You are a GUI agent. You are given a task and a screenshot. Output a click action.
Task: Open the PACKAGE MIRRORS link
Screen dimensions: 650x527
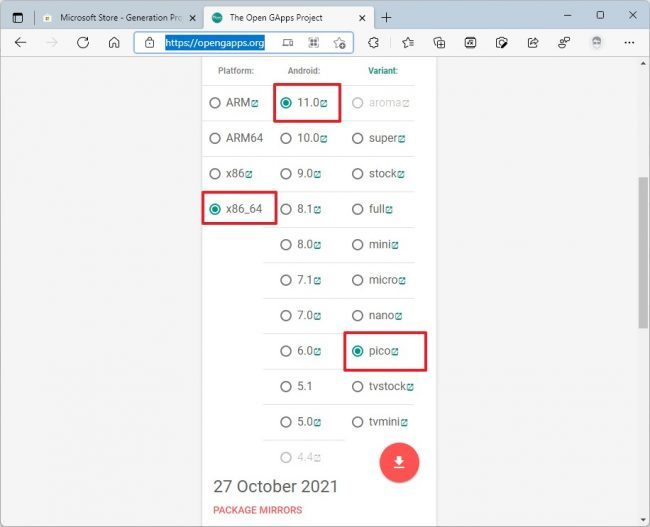click(x=258, y=510)
